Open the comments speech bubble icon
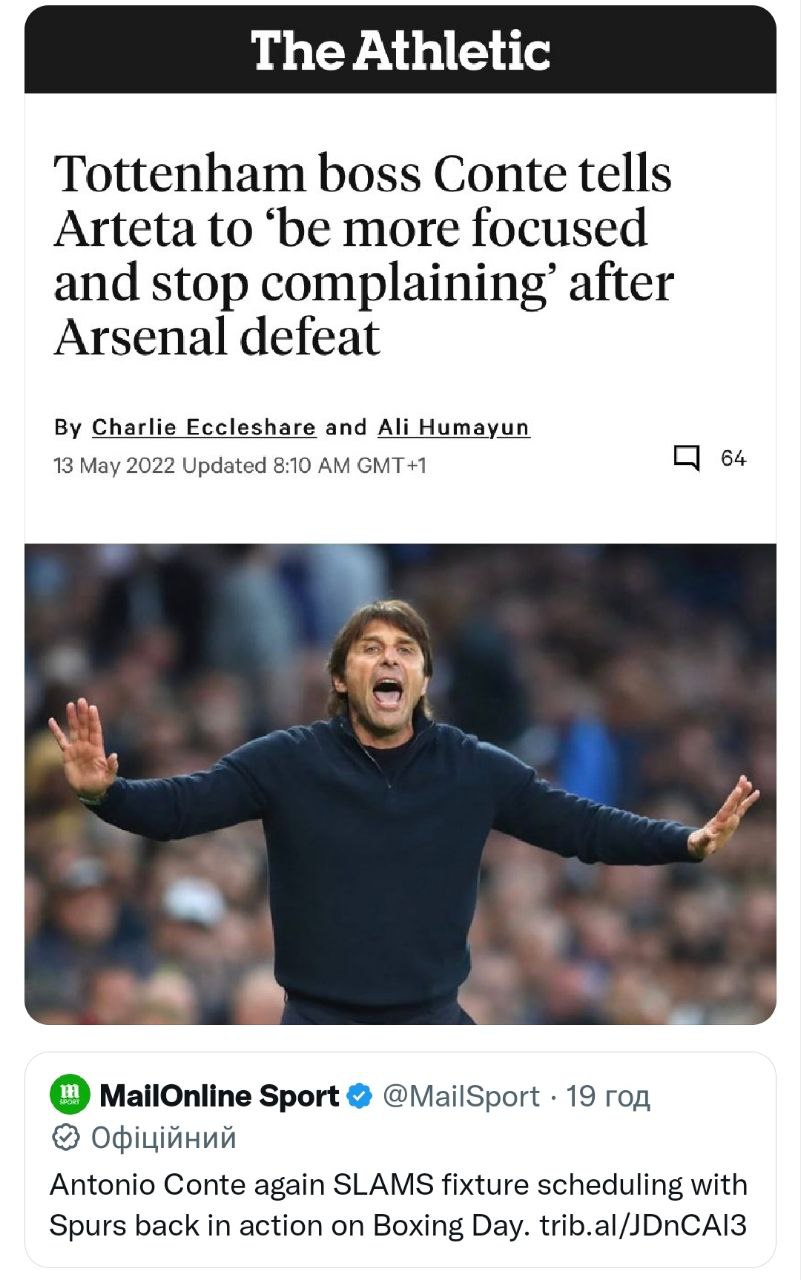 click(686, 458)
